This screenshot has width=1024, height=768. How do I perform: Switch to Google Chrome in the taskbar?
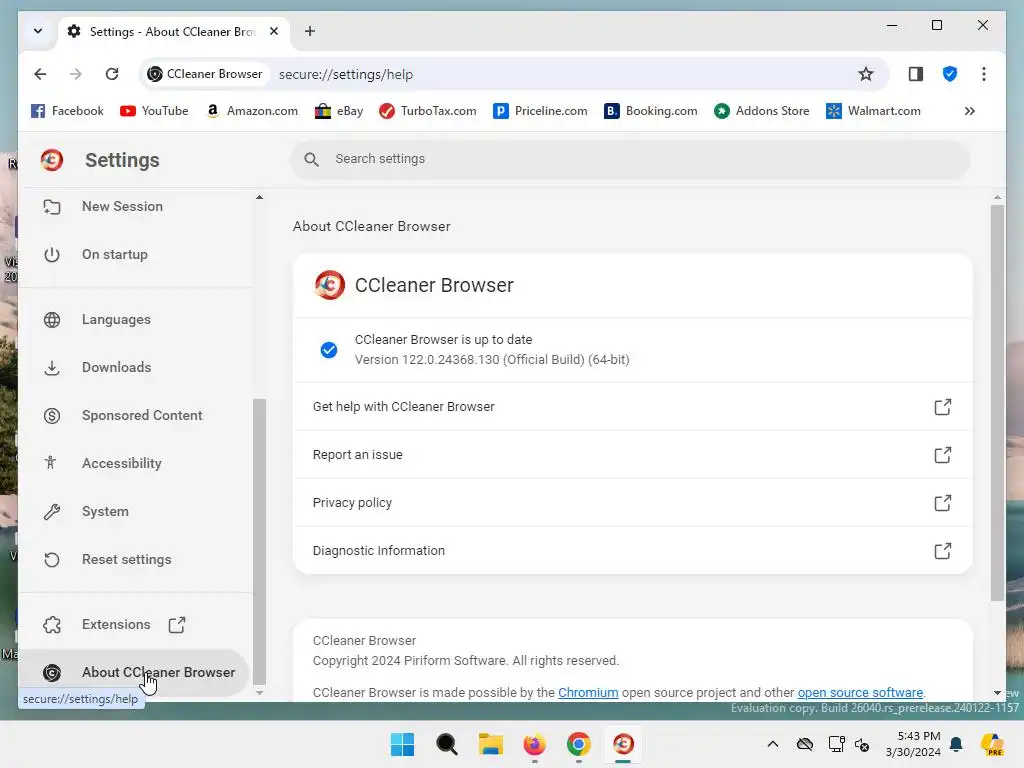pyautogui.click(x=579, y=744)
